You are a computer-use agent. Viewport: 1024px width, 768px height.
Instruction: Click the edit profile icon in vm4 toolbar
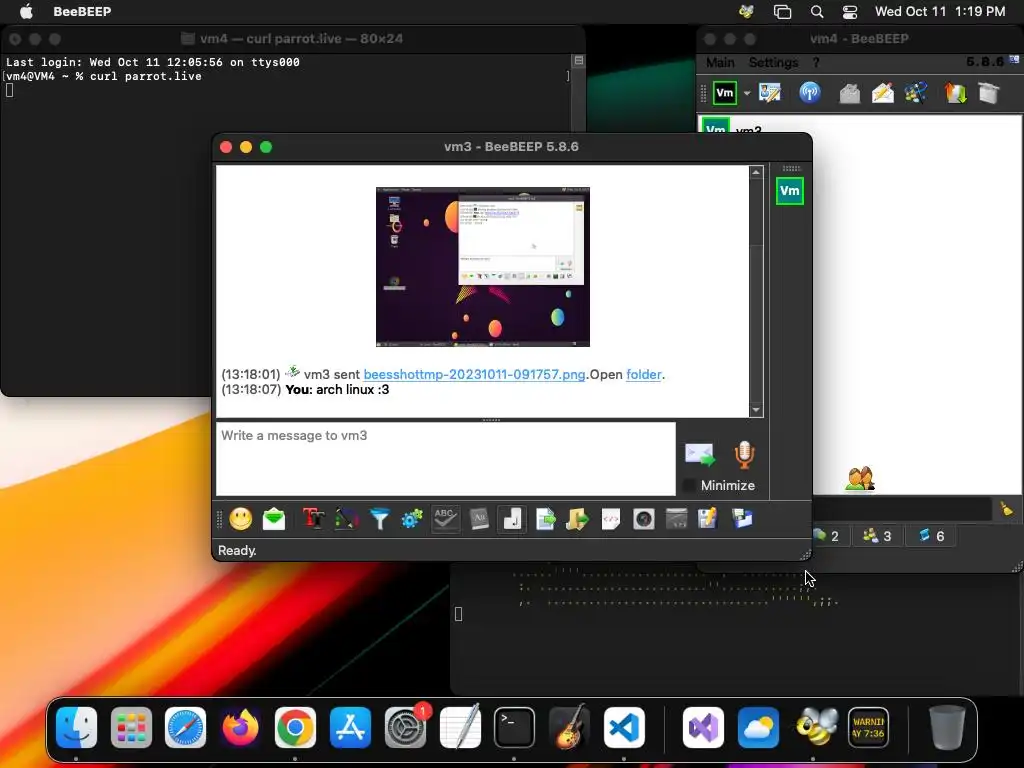[770, 93]
